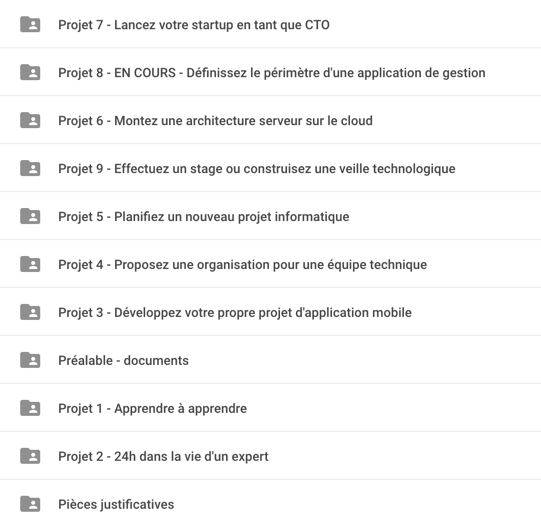The image size is (541, 525).
Task: Open Projet 7 - Lancez votre startup folder
Action: click(194, 25)
